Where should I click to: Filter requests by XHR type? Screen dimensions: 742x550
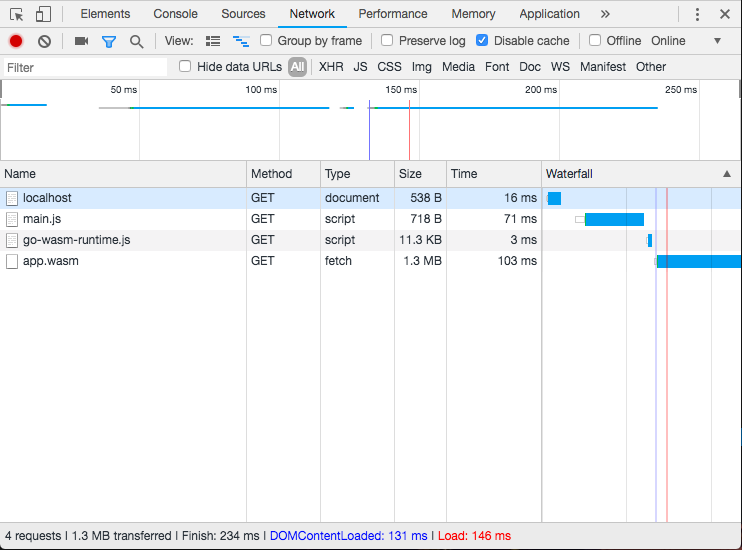click(331, 67)
